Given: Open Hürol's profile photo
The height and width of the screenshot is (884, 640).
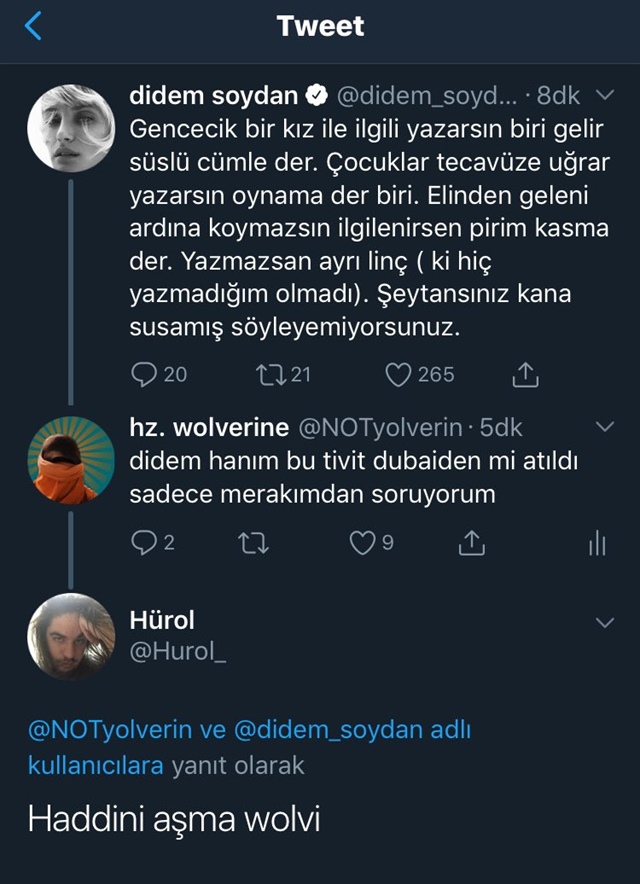Looking at the screenshot, I should click(x=70, y=637).
